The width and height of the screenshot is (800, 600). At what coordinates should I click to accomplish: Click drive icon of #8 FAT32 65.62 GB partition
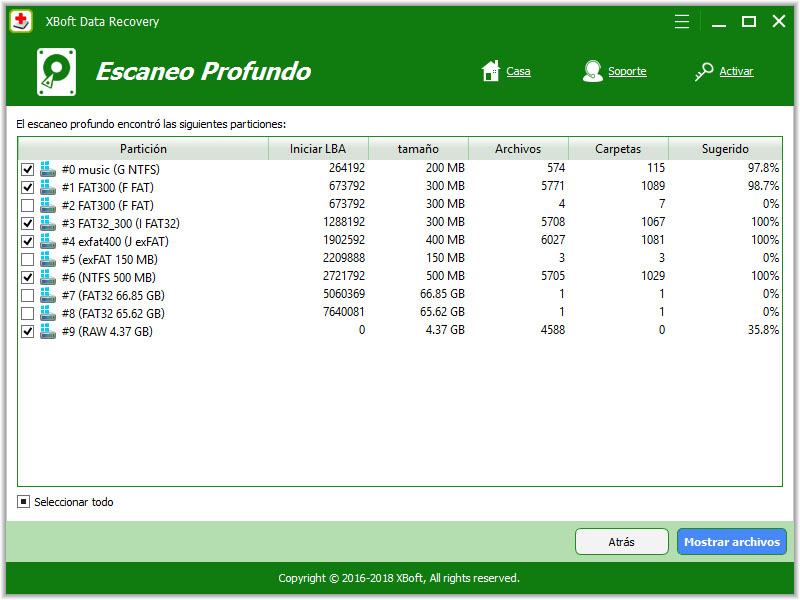click(x=47, y=313)
